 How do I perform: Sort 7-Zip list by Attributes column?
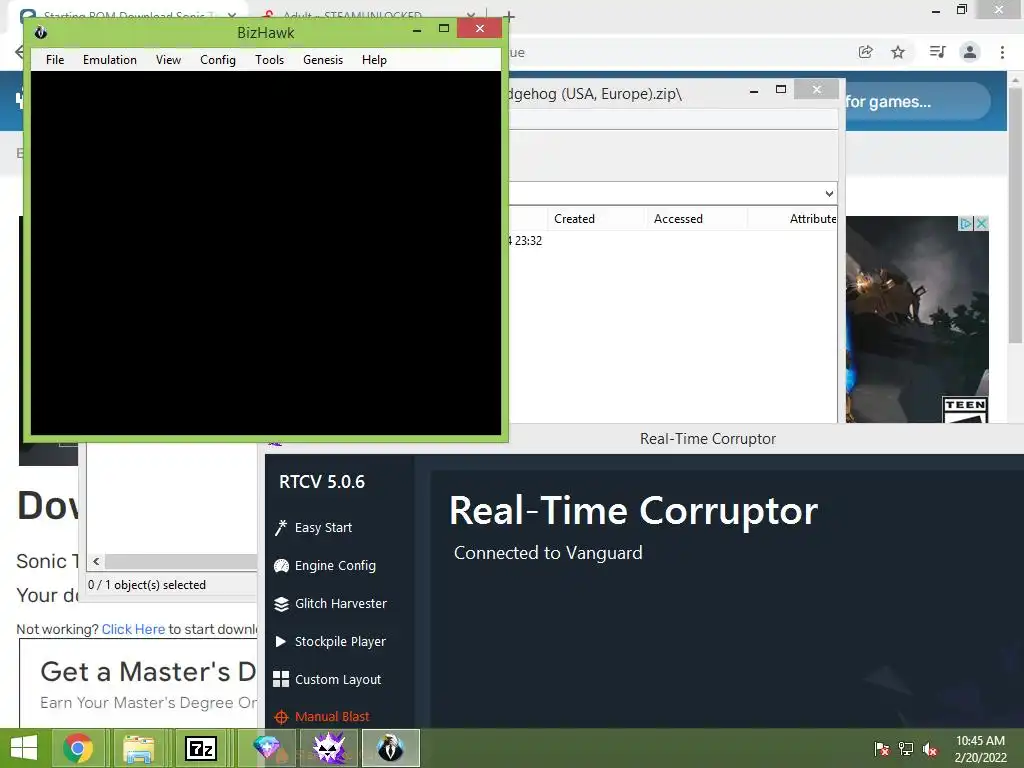coord(812,219)
